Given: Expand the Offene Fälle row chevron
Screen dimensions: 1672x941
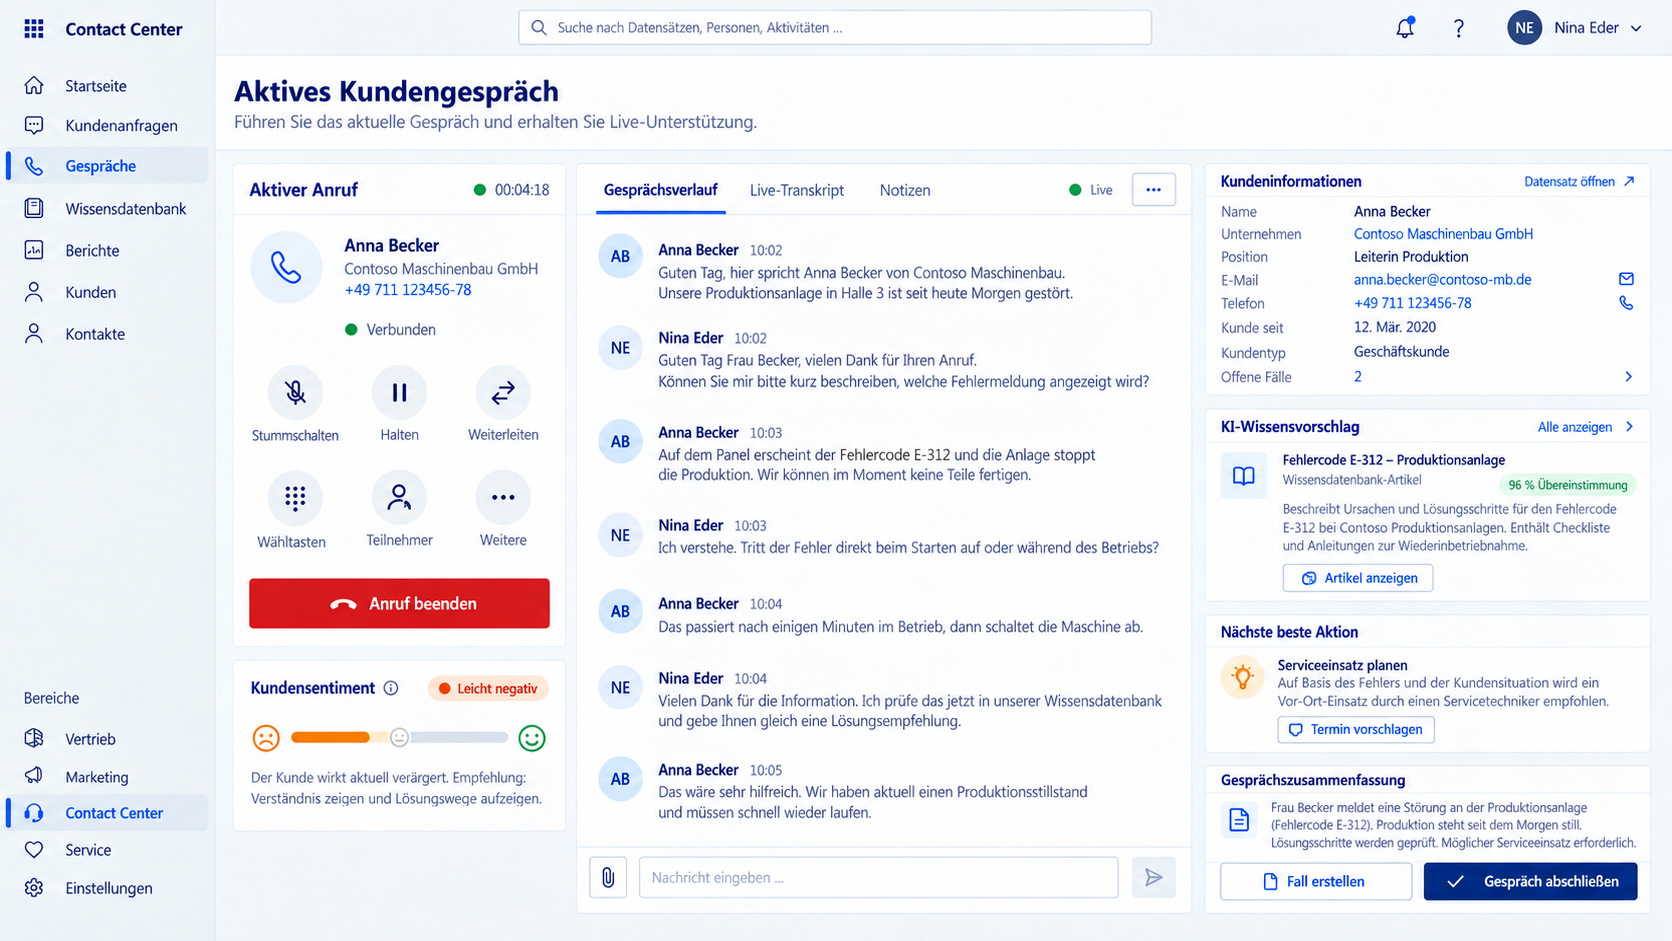Looking at the screenshot, I should (x=1628, y=377).
